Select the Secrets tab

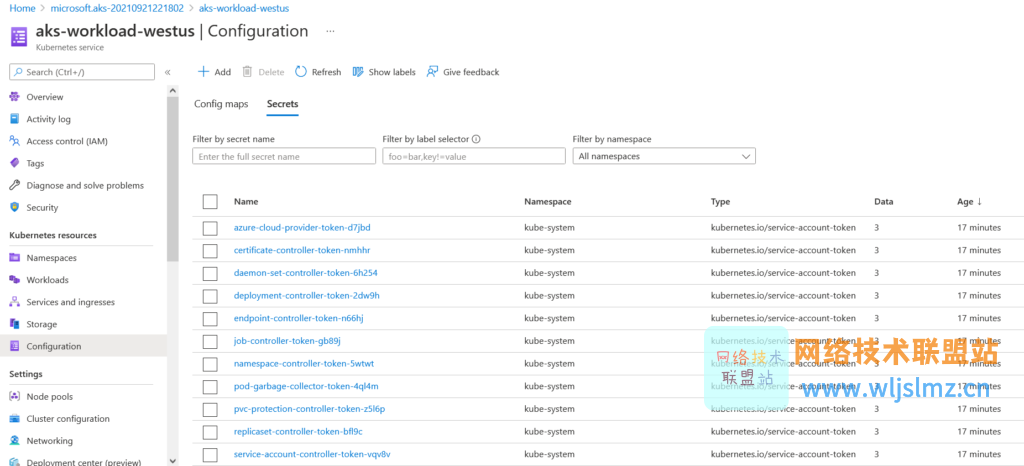click(x=282, y=104)
